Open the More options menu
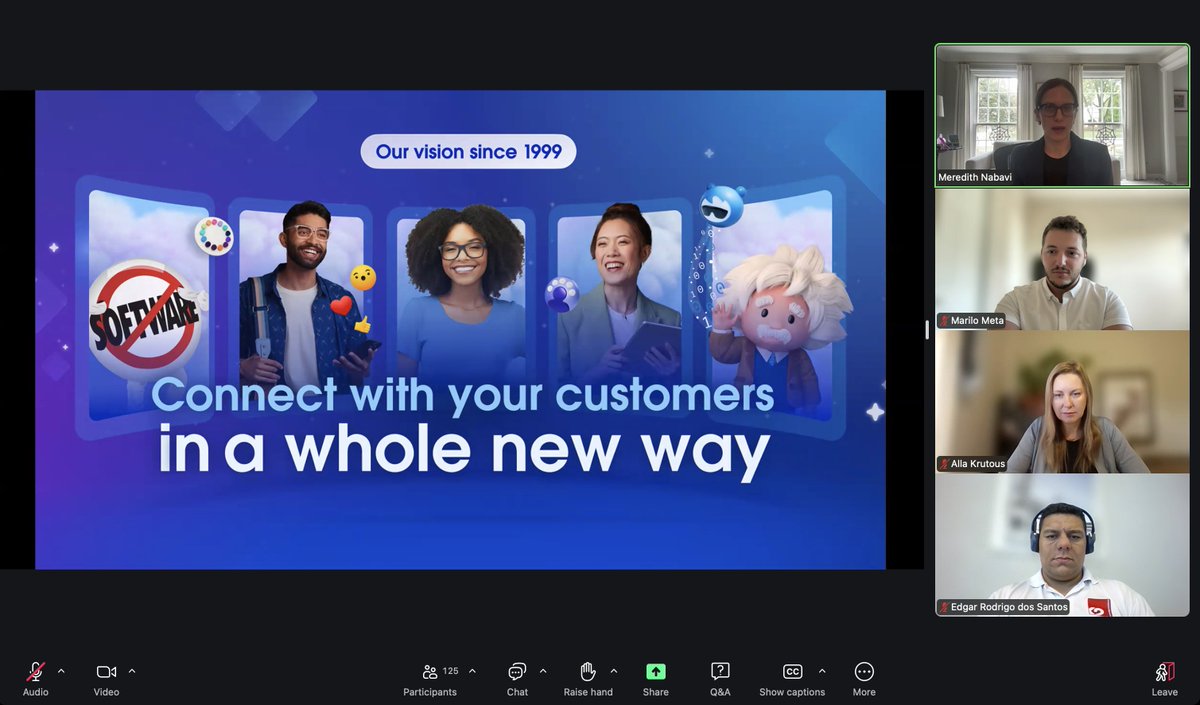 click(x=864, y=678)
